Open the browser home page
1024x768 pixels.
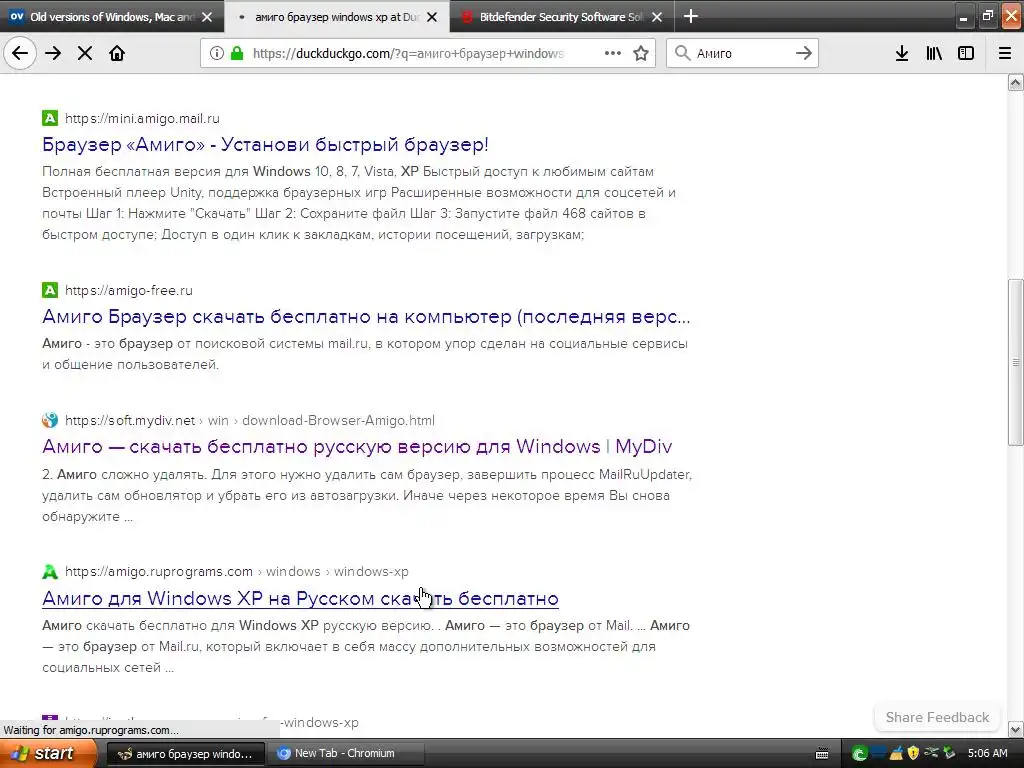[x=117, y=54]
